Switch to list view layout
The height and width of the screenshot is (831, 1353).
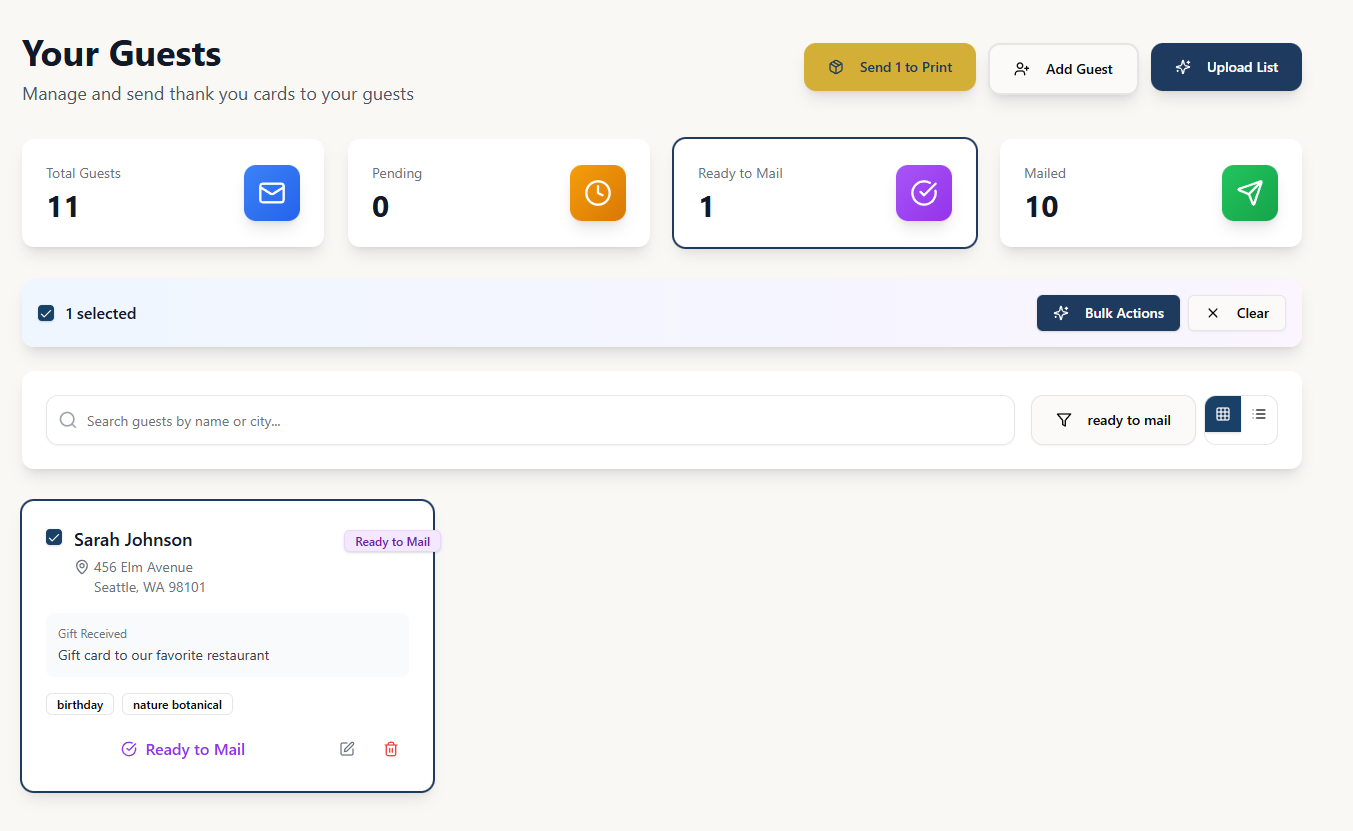pos(1259,414)
